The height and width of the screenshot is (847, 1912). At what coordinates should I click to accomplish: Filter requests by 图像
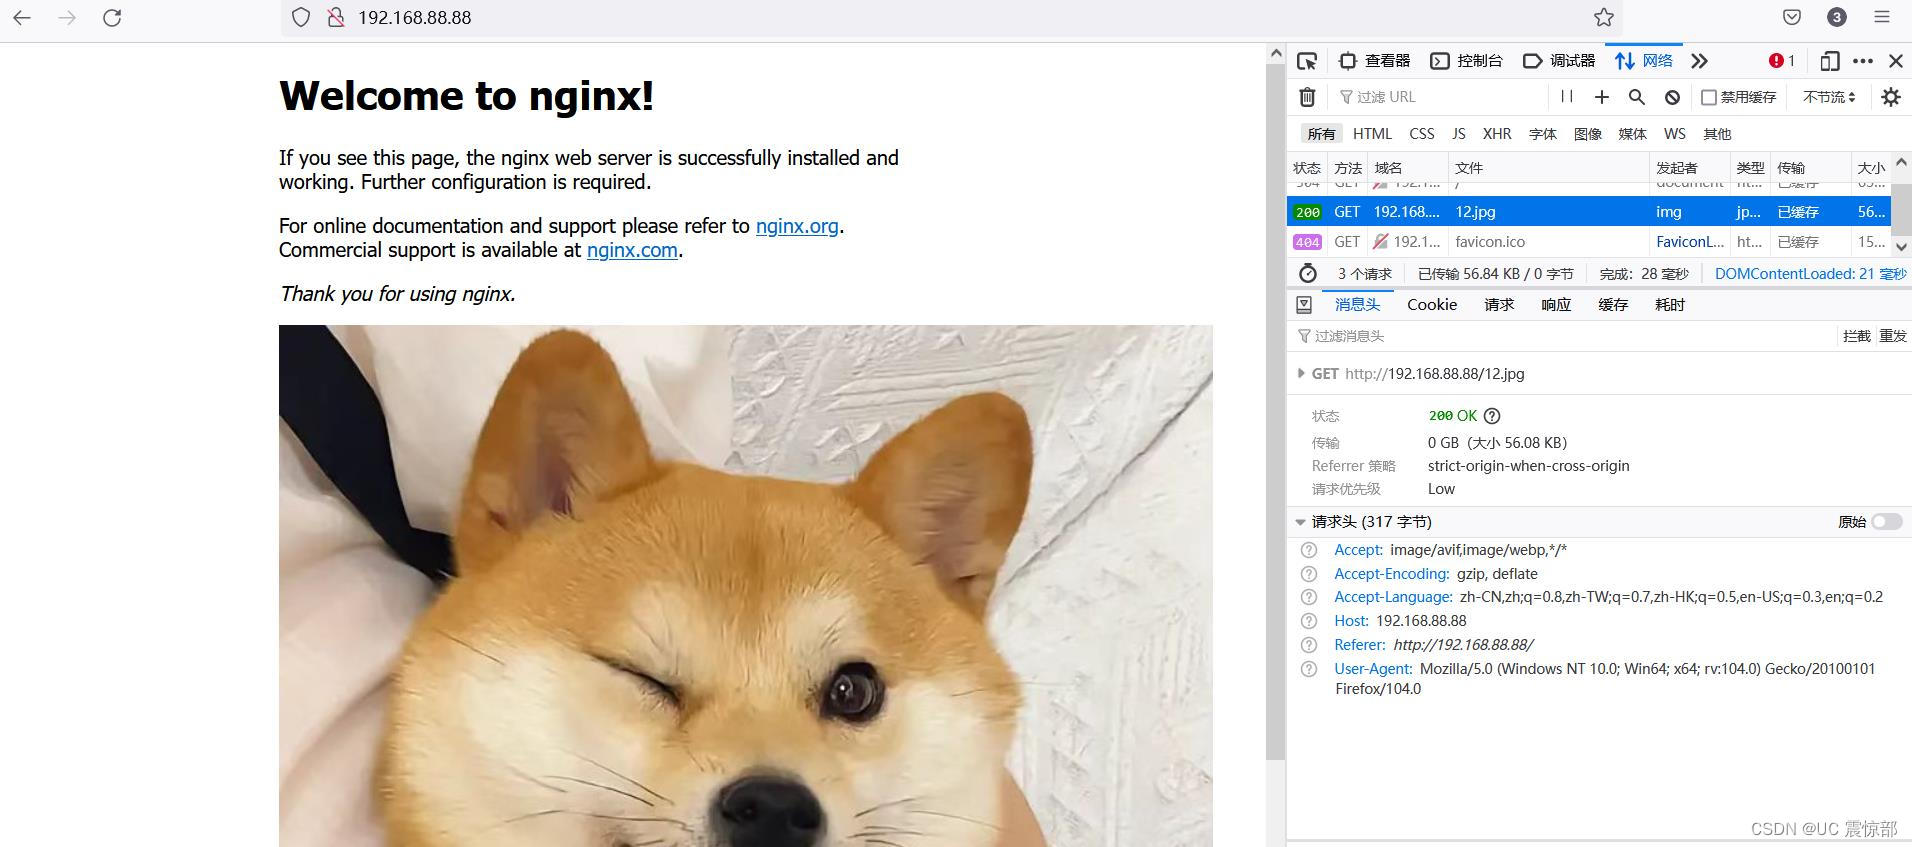point(1588,134)
